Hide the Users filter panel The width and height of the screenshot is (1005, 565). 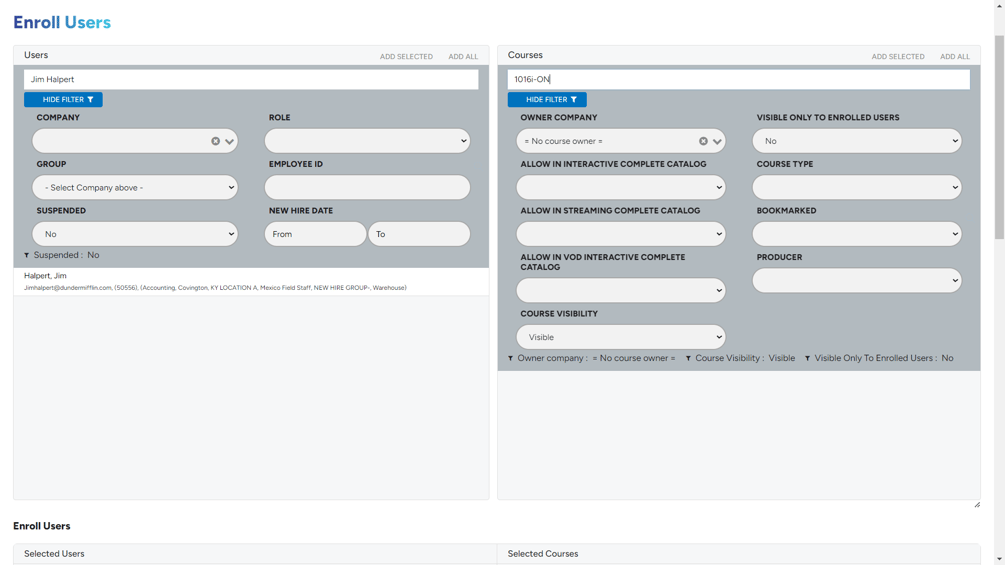[x=63, y=99]
